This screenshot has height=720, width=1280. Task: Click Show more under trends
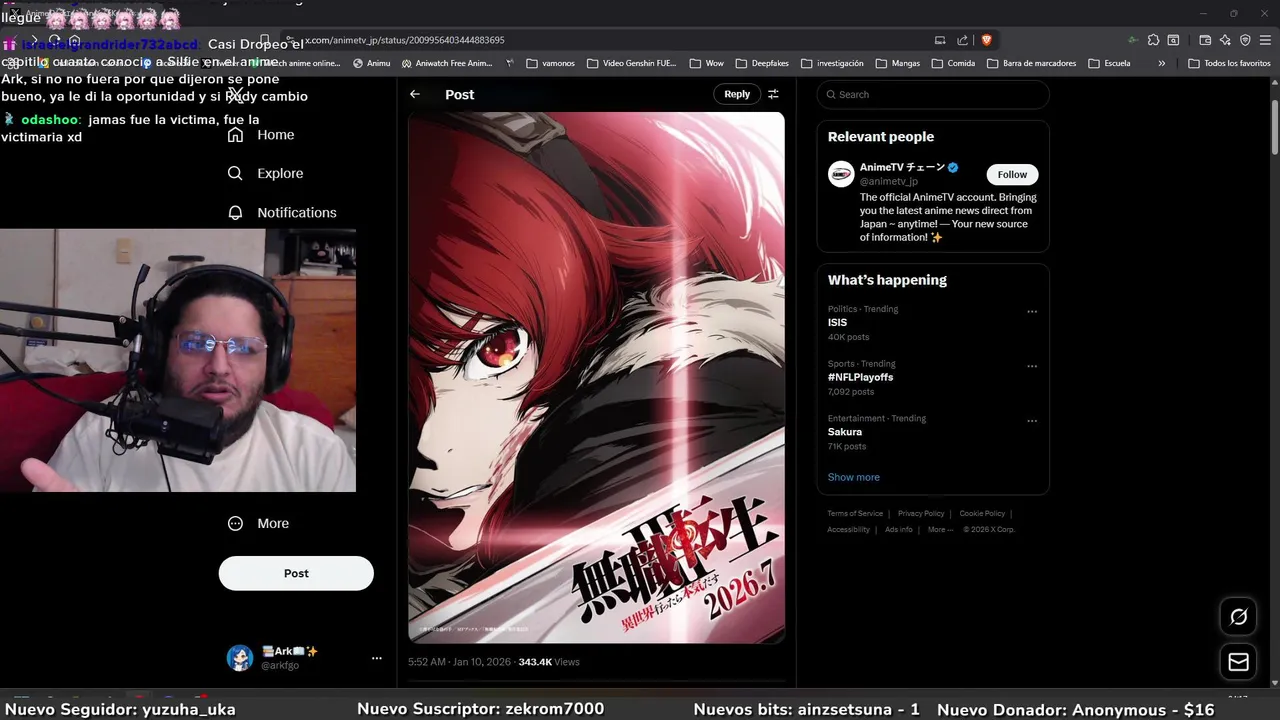click(x=854, y=477)
